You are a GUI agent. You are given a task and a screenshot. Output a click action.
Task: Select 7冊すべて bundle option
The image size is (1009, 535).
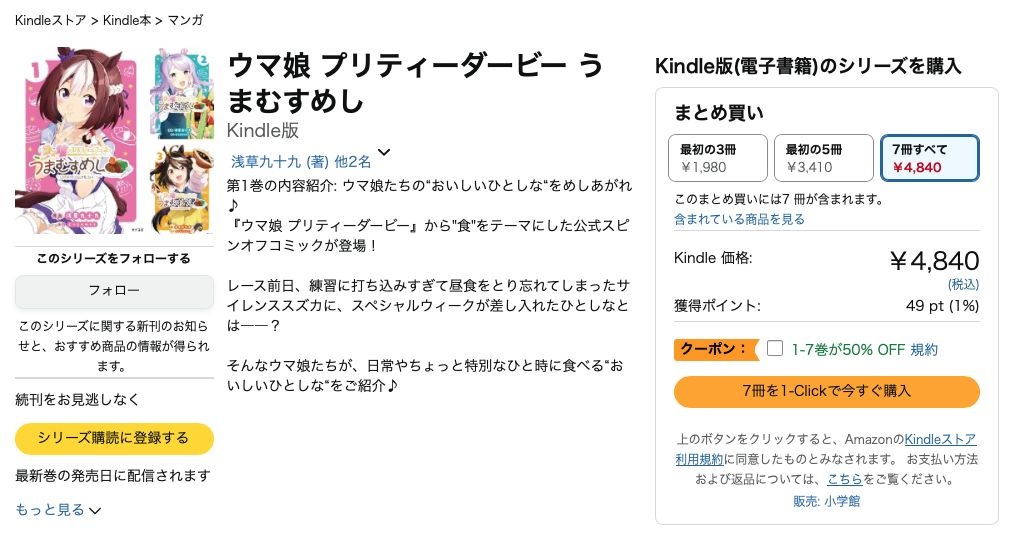(x=929, y=158)
